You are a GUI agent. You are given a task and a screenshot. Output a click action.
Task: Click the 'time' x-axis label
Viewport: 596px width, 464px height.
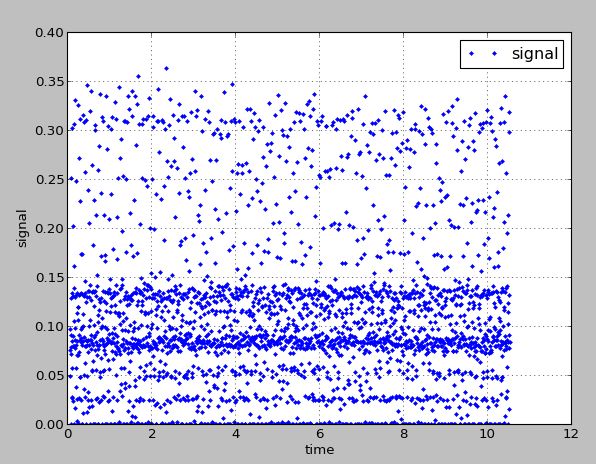point(319,450)
